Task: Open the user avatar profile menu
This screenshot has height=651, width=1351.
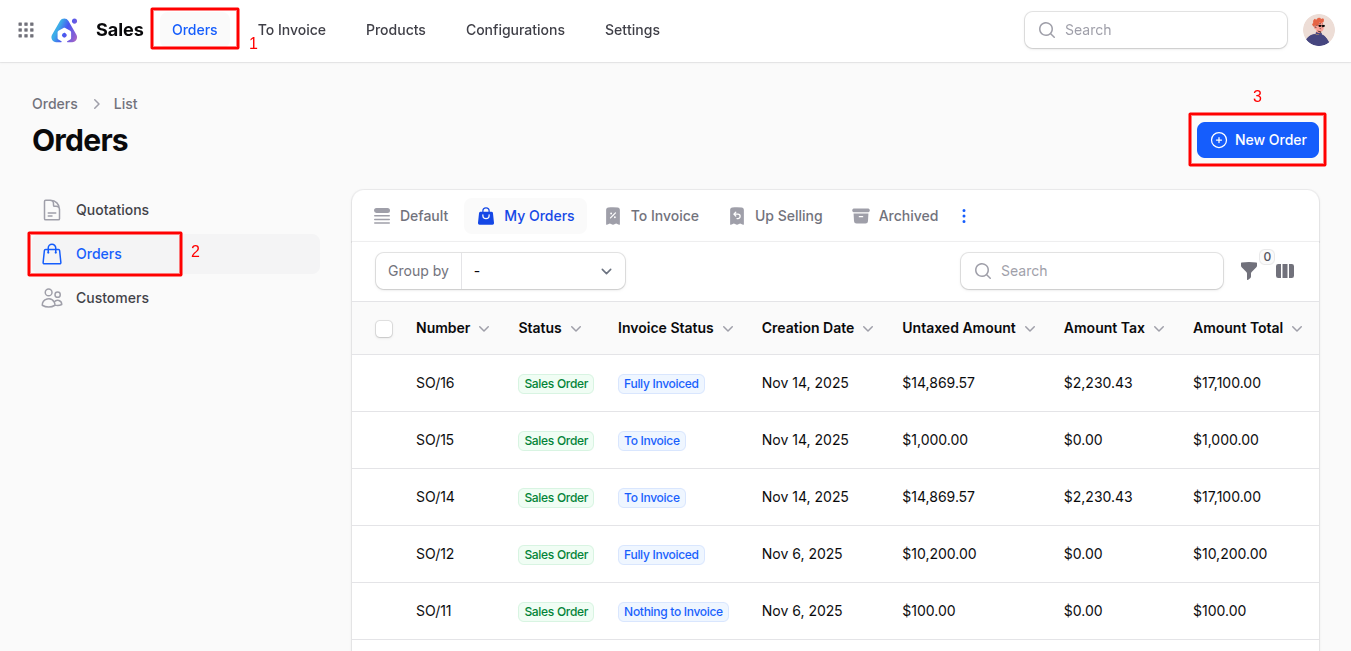Action: click(x=1318, y=30)
